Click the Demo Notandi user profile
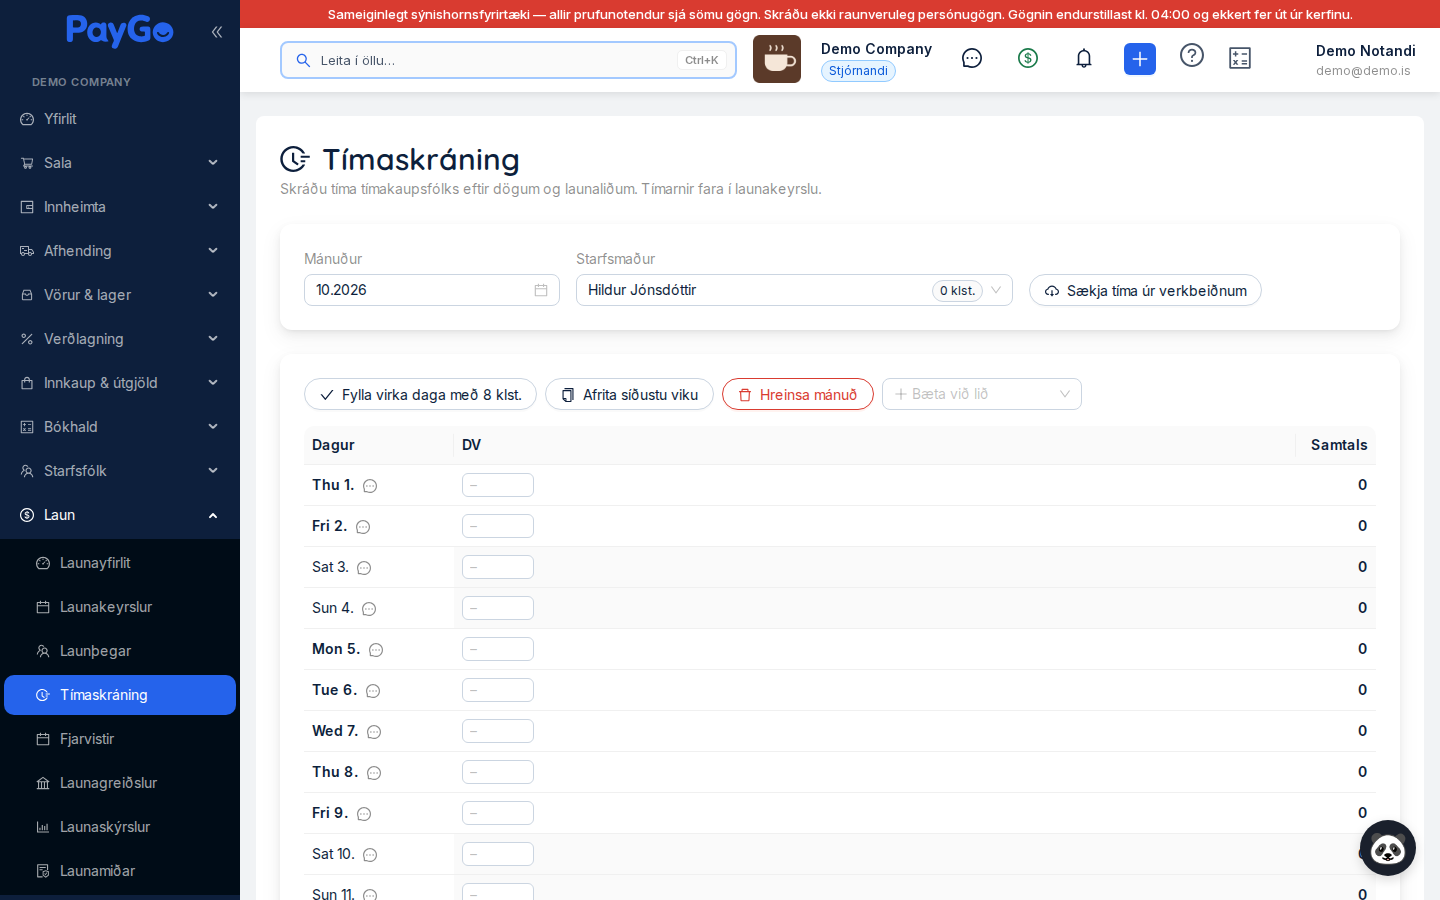 coord(1365,60)
